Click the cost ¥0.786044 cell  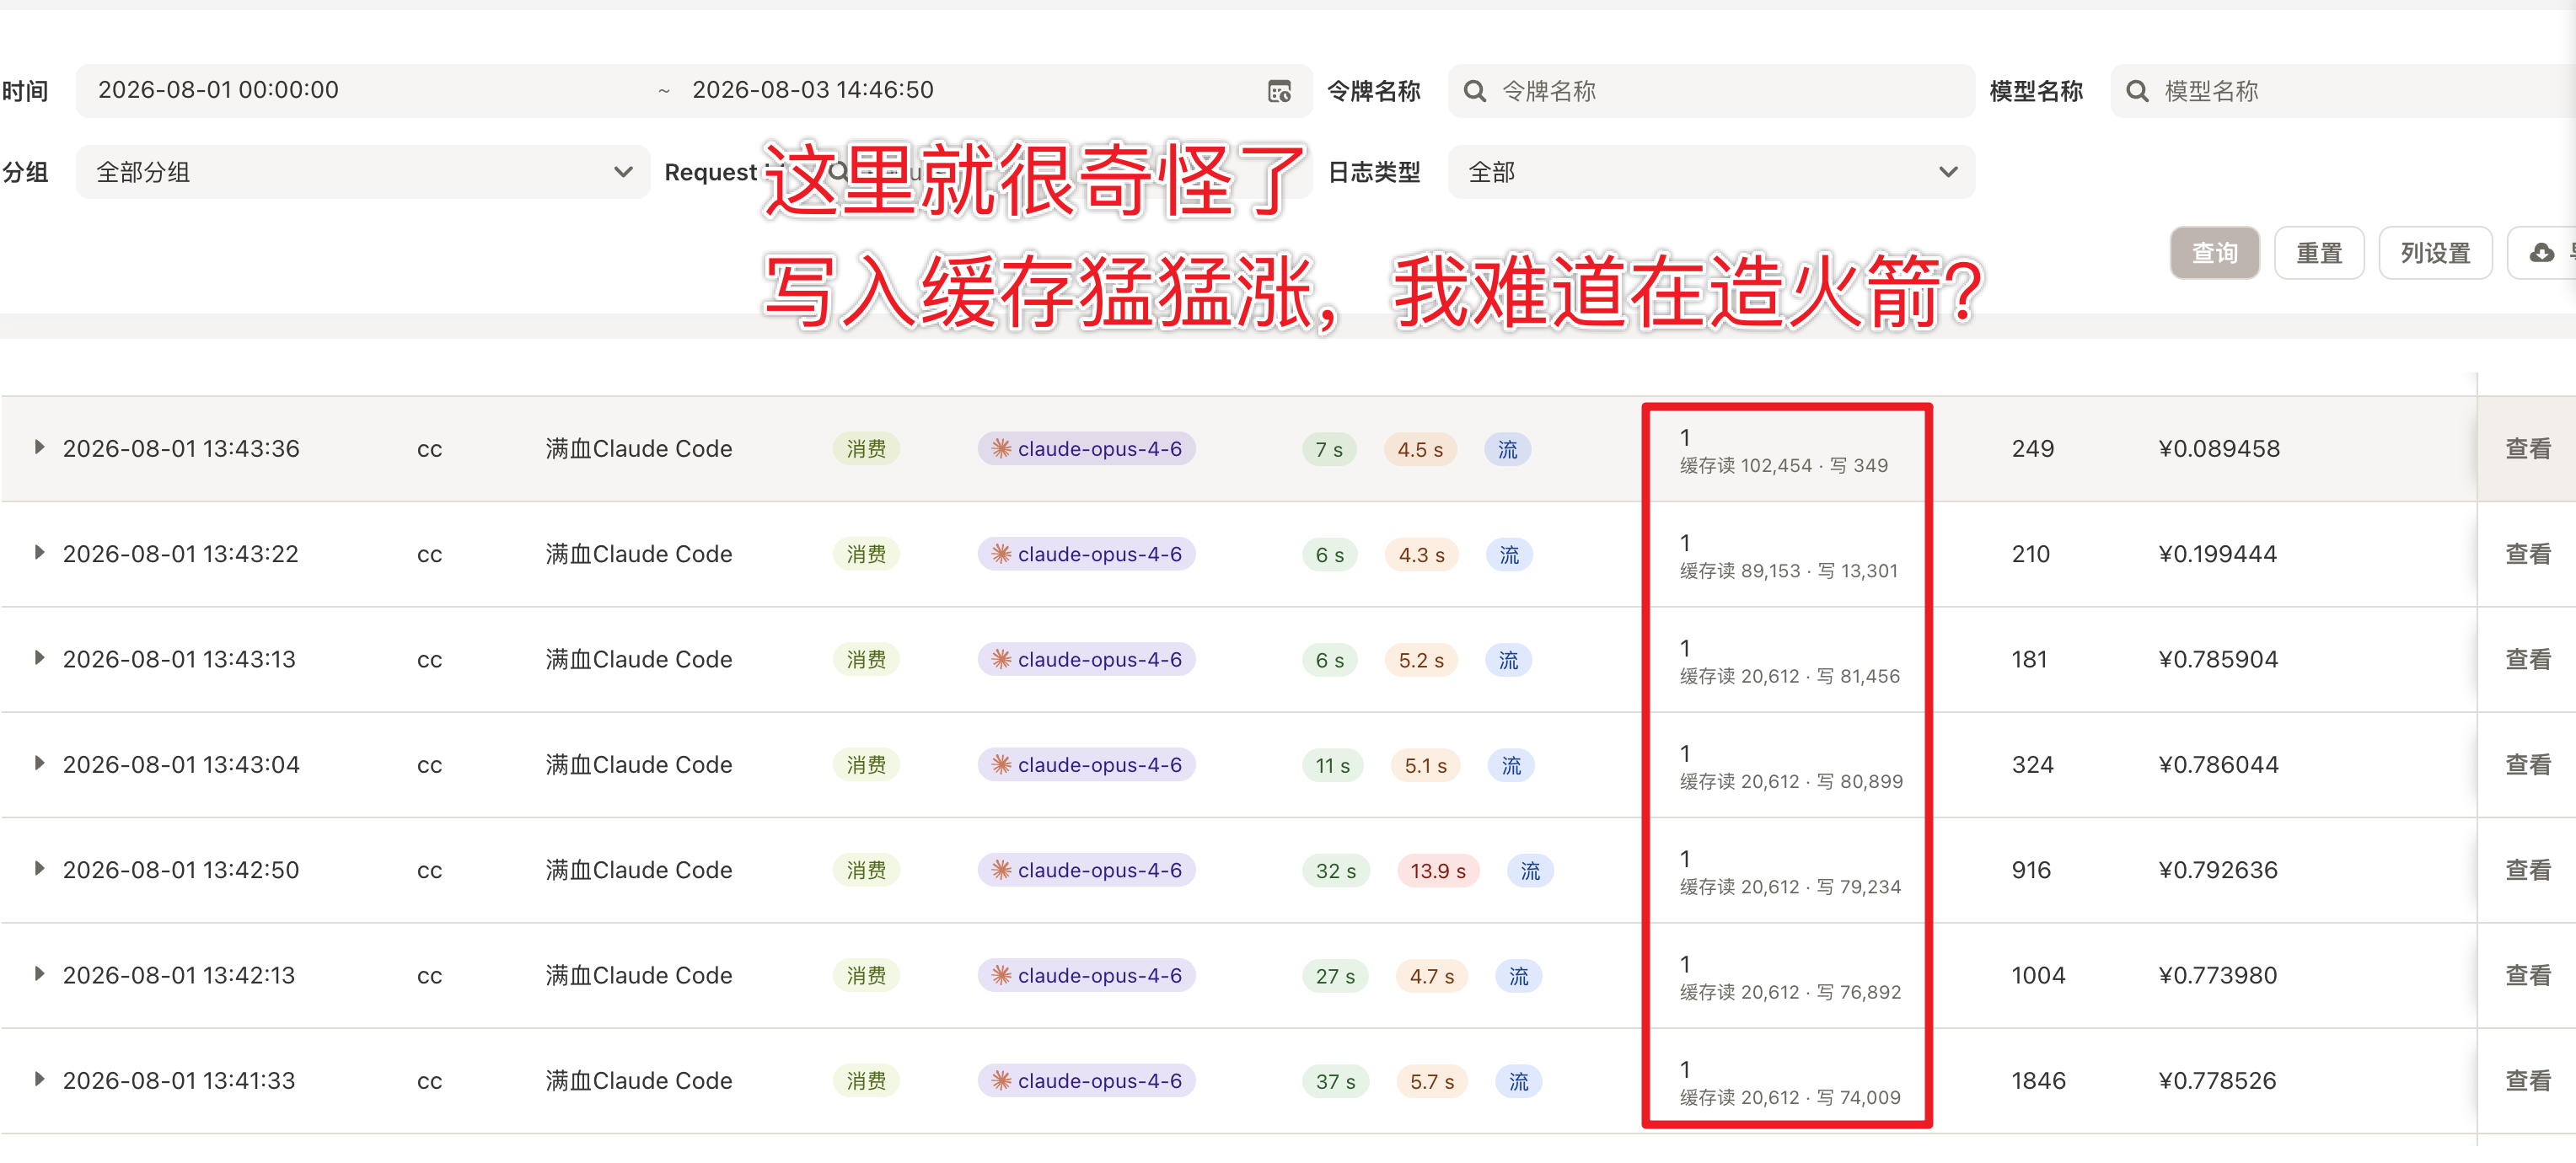[x=2218, y=765]
